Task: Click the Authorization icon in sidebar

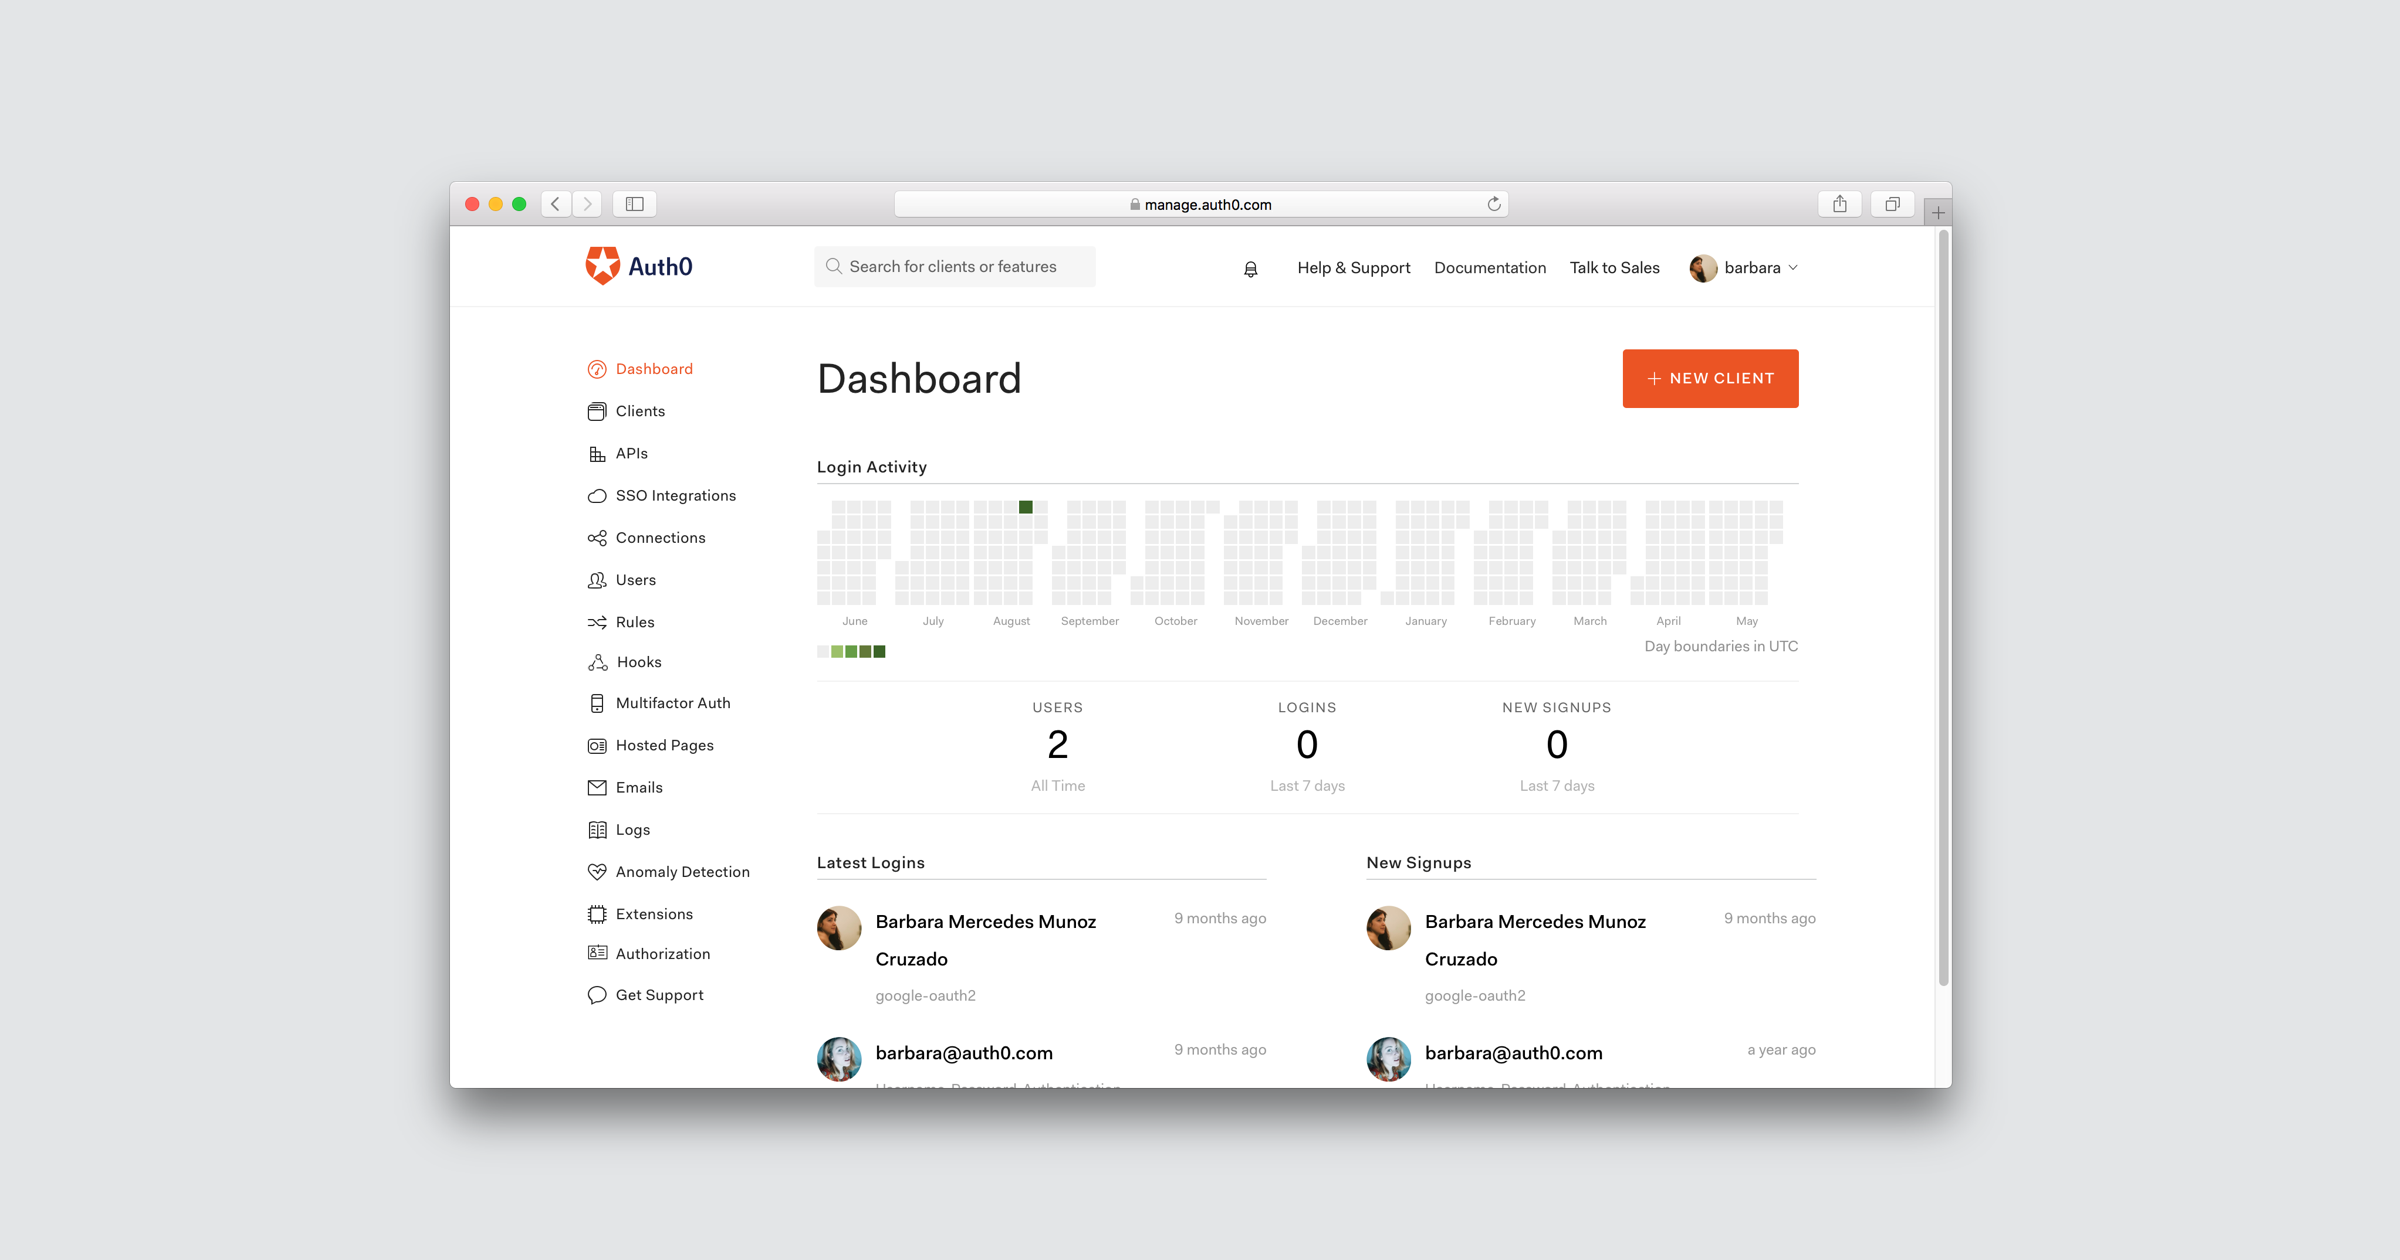Action: [598, 954]
